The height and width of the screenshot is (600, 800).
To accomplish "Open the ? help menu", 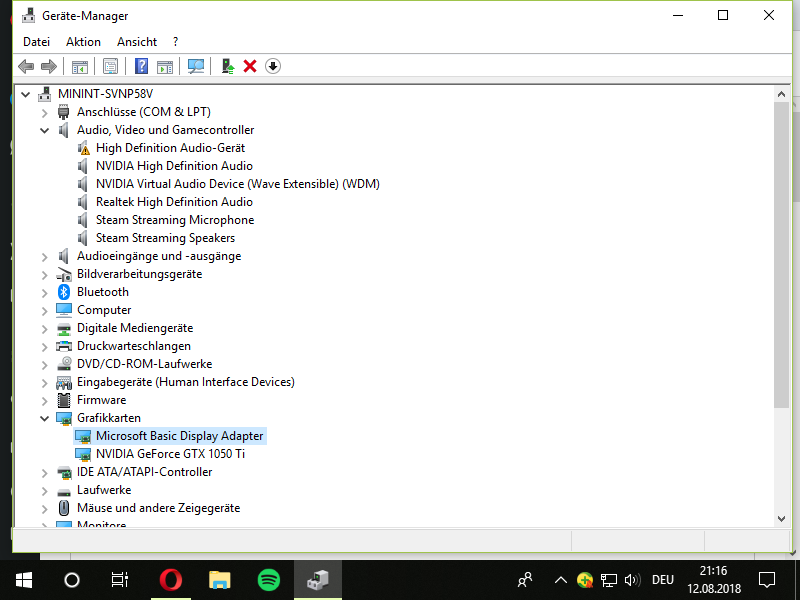I will (x=176, y=42).
